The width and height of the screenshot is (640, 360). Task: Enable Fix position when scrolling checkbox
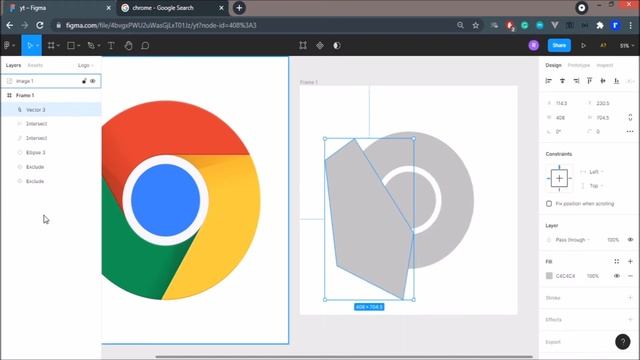[549, 203]
